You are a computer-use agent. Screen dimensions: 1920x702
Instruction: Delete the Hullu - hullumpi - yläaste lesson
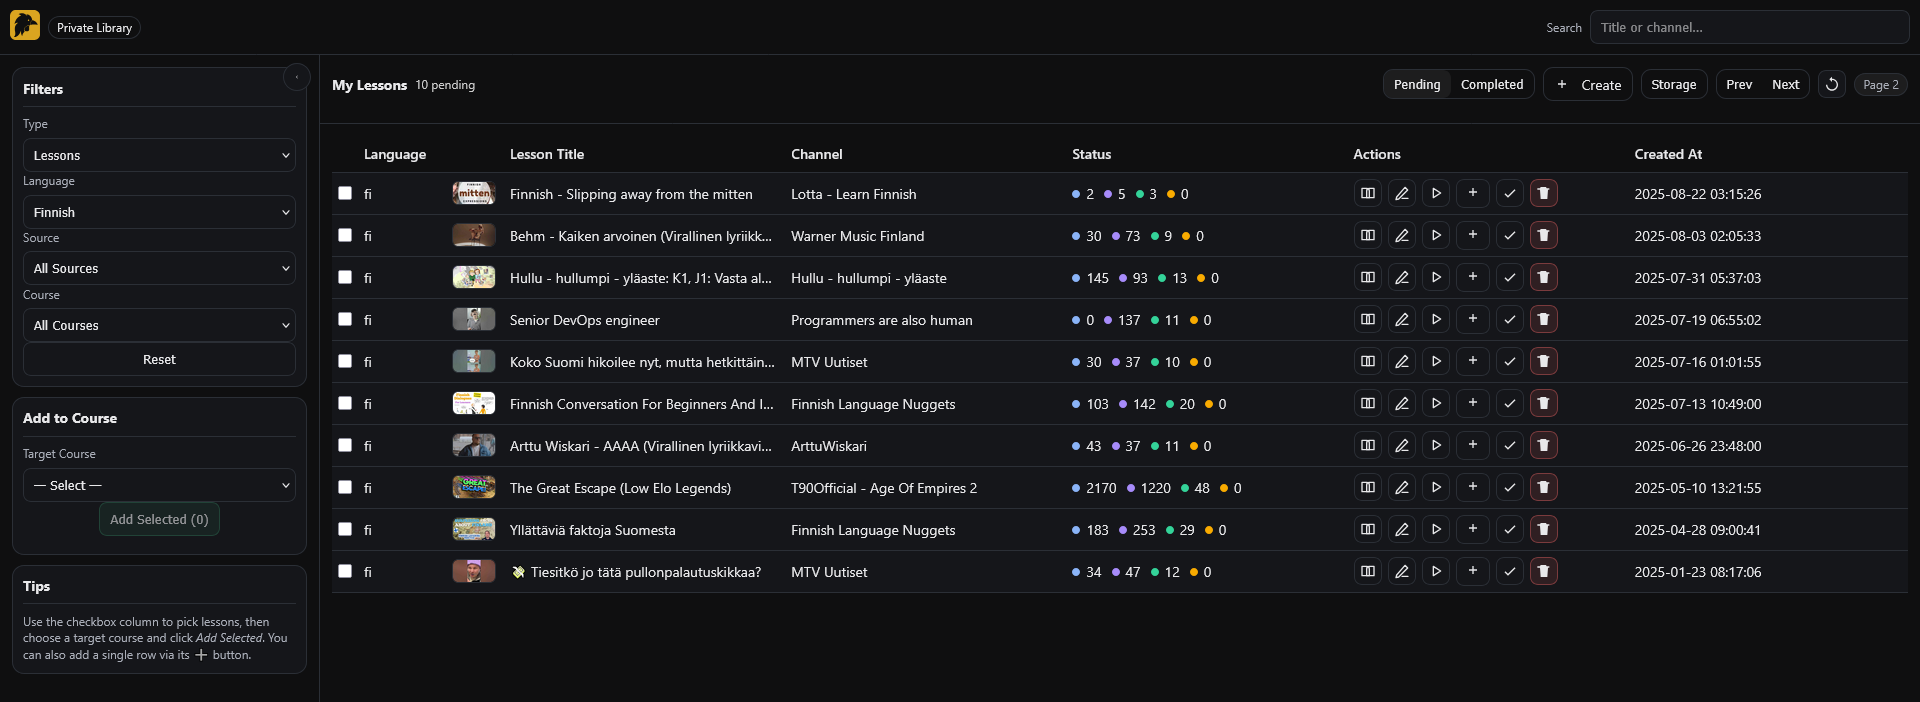click(x=1544, y=277)
